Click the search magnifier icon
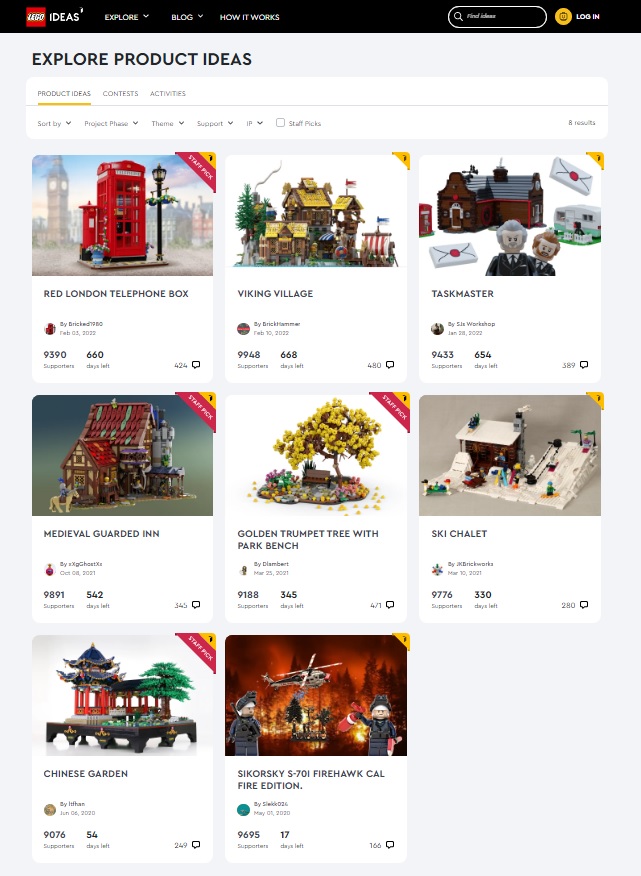The image size is (641, 876). (x=458, y=16)
